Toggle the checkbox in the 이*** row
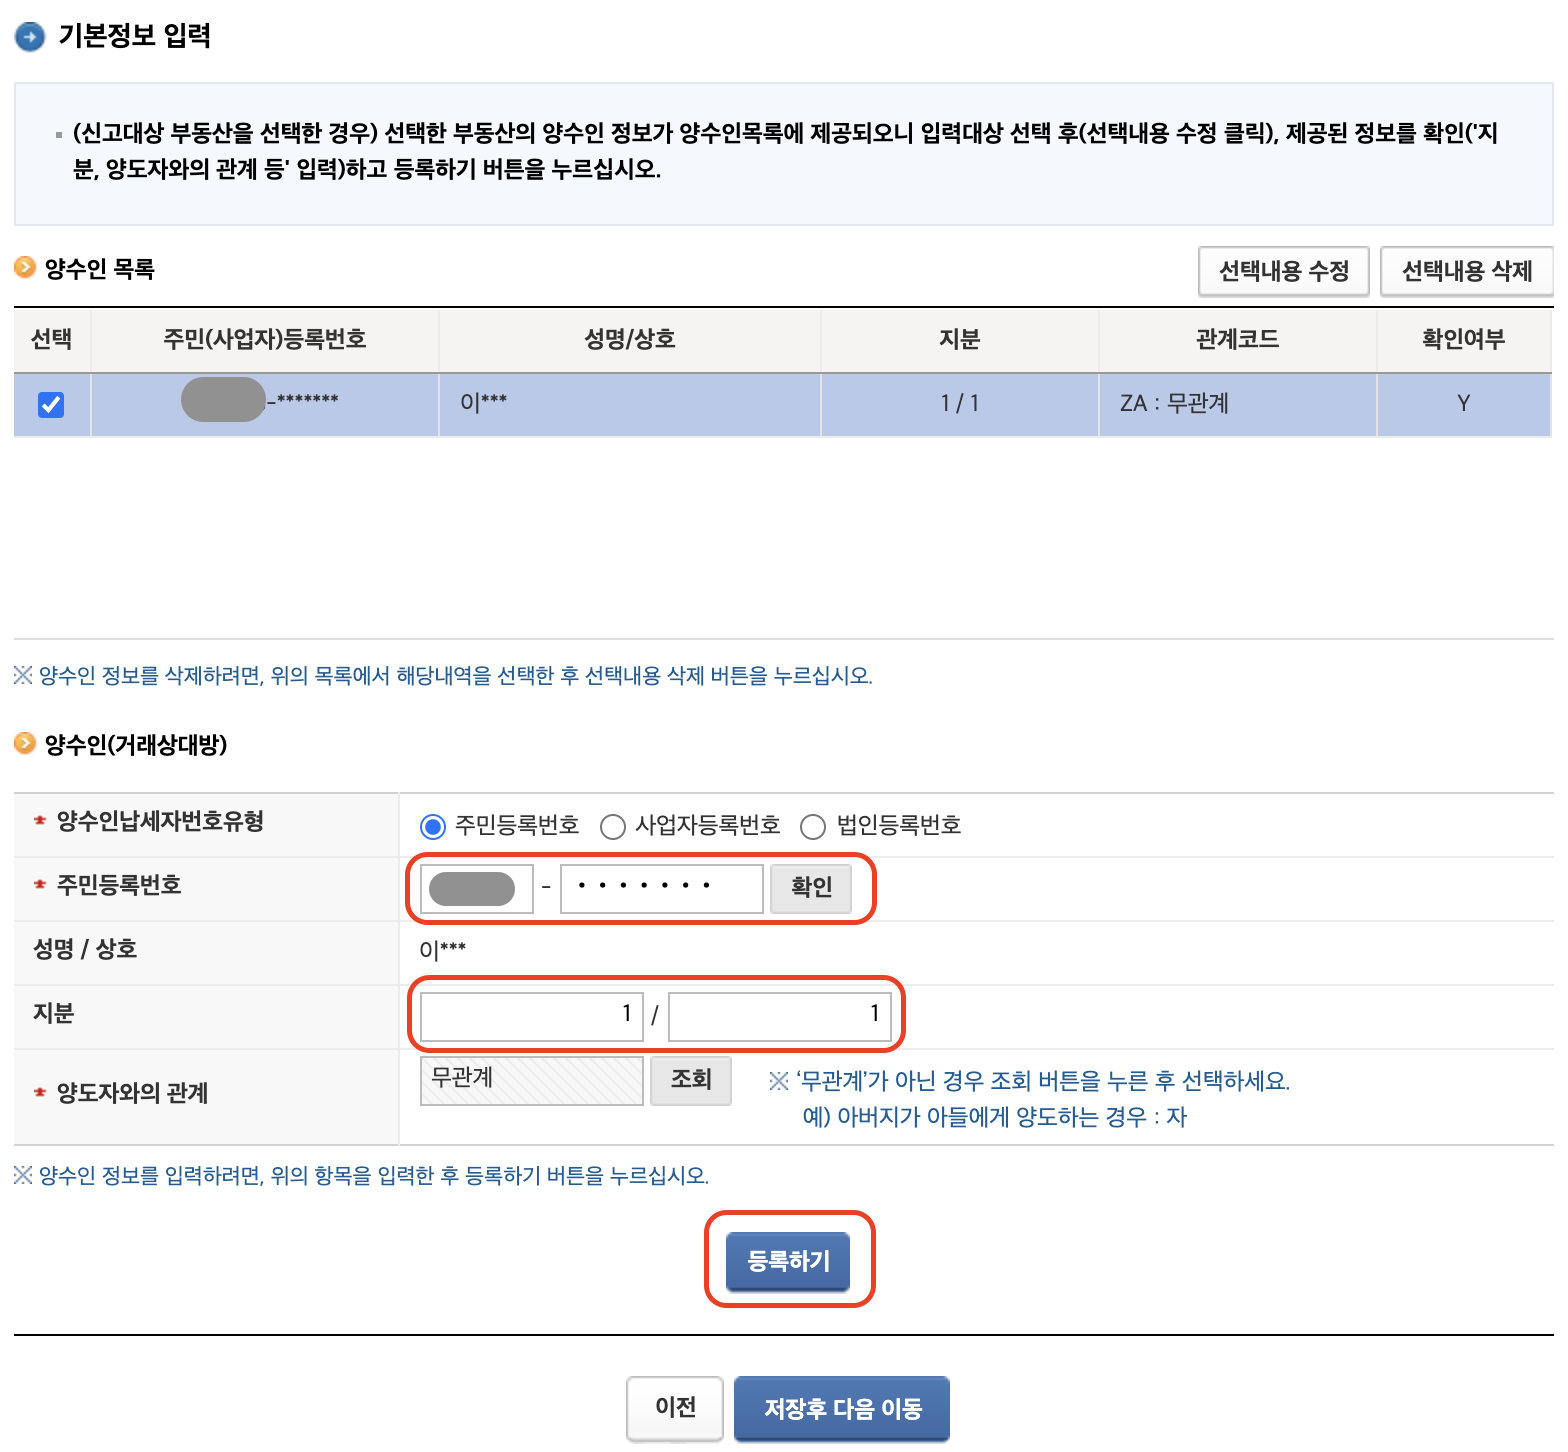This screenshot has width=1568, height=1452. (51, 404)
